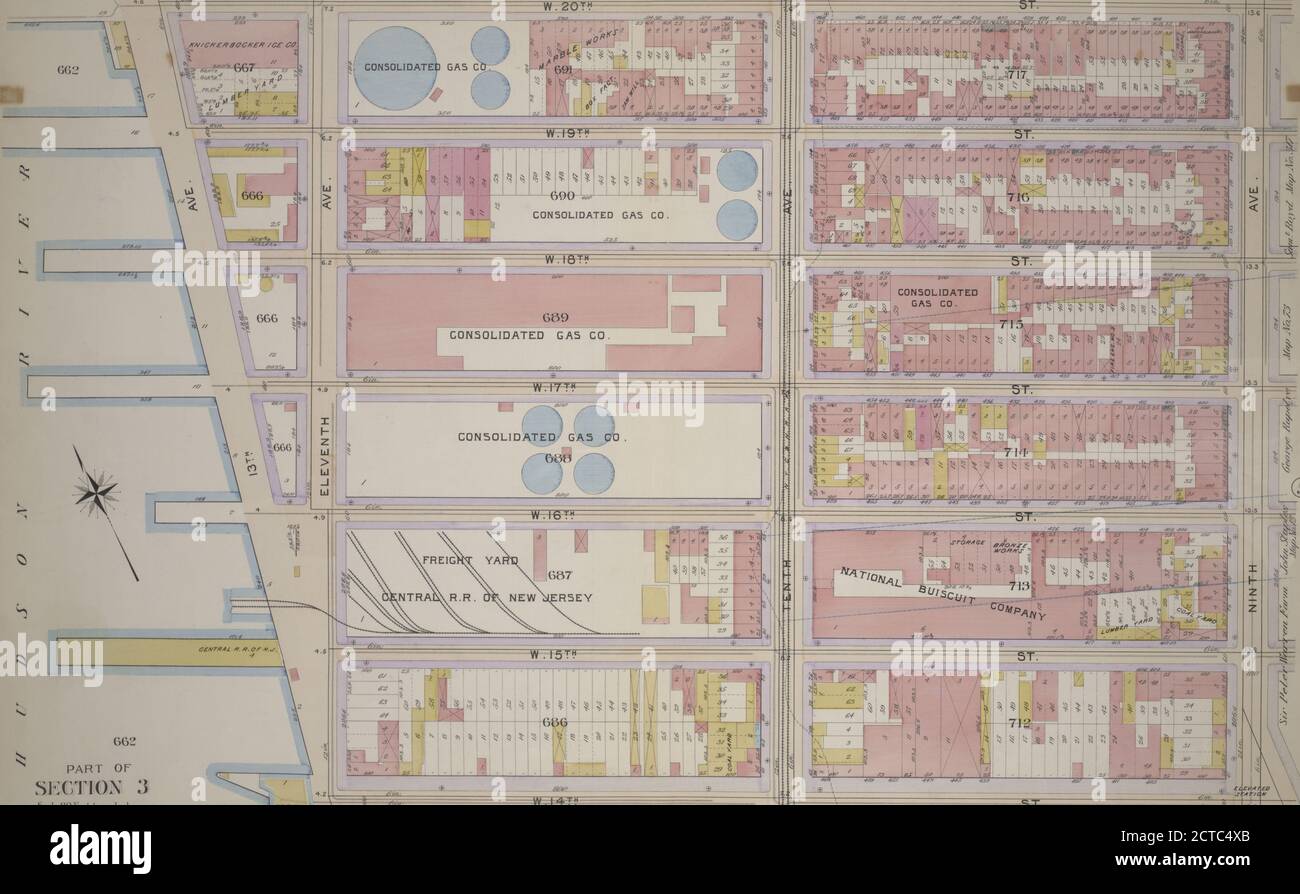
Task: Select block number 689
Action: [x=555, y=318]
